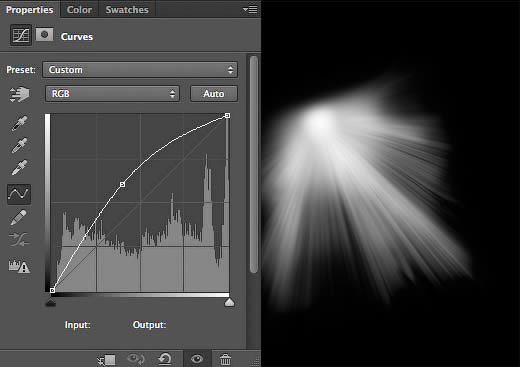The width and height of the screenshot is (520, 367).
Task: Switch to the Properties tab
Action: [29, 10]
